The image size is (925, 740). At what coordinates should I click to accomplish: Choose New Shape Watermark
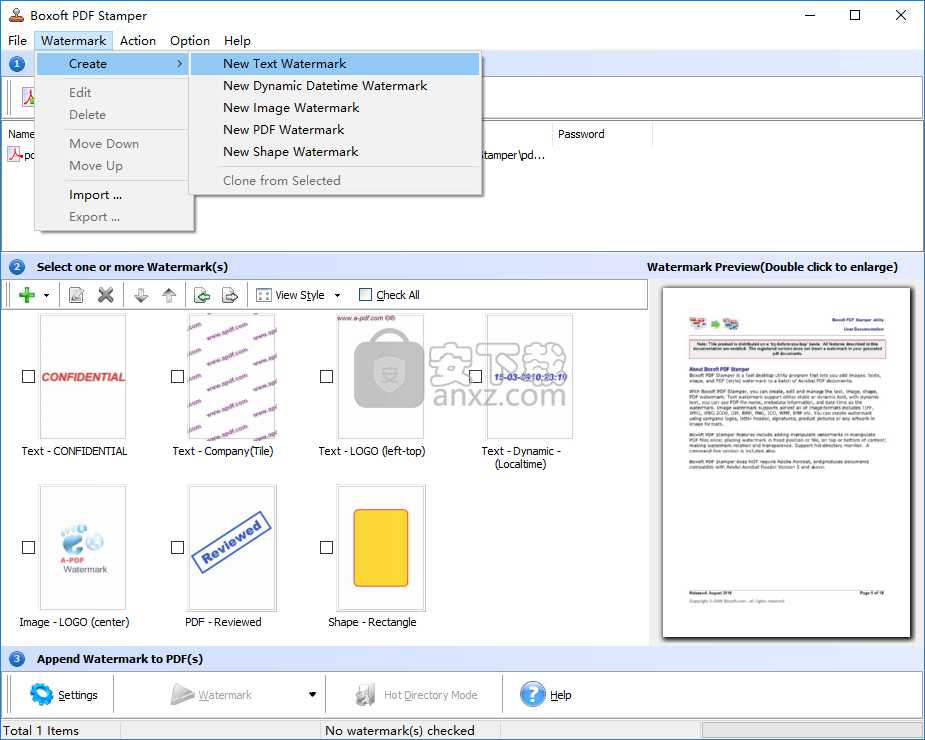(335, 152)
